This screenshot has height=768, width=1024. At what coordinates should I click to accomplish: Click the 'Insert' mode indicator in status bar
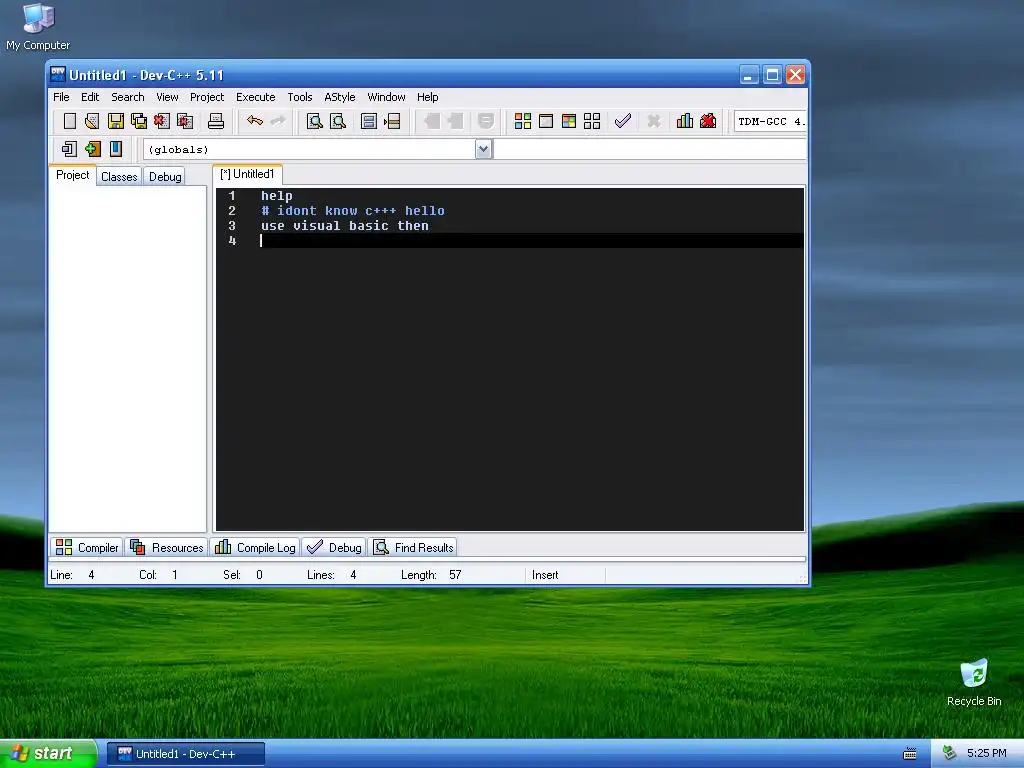click(545, 575)
